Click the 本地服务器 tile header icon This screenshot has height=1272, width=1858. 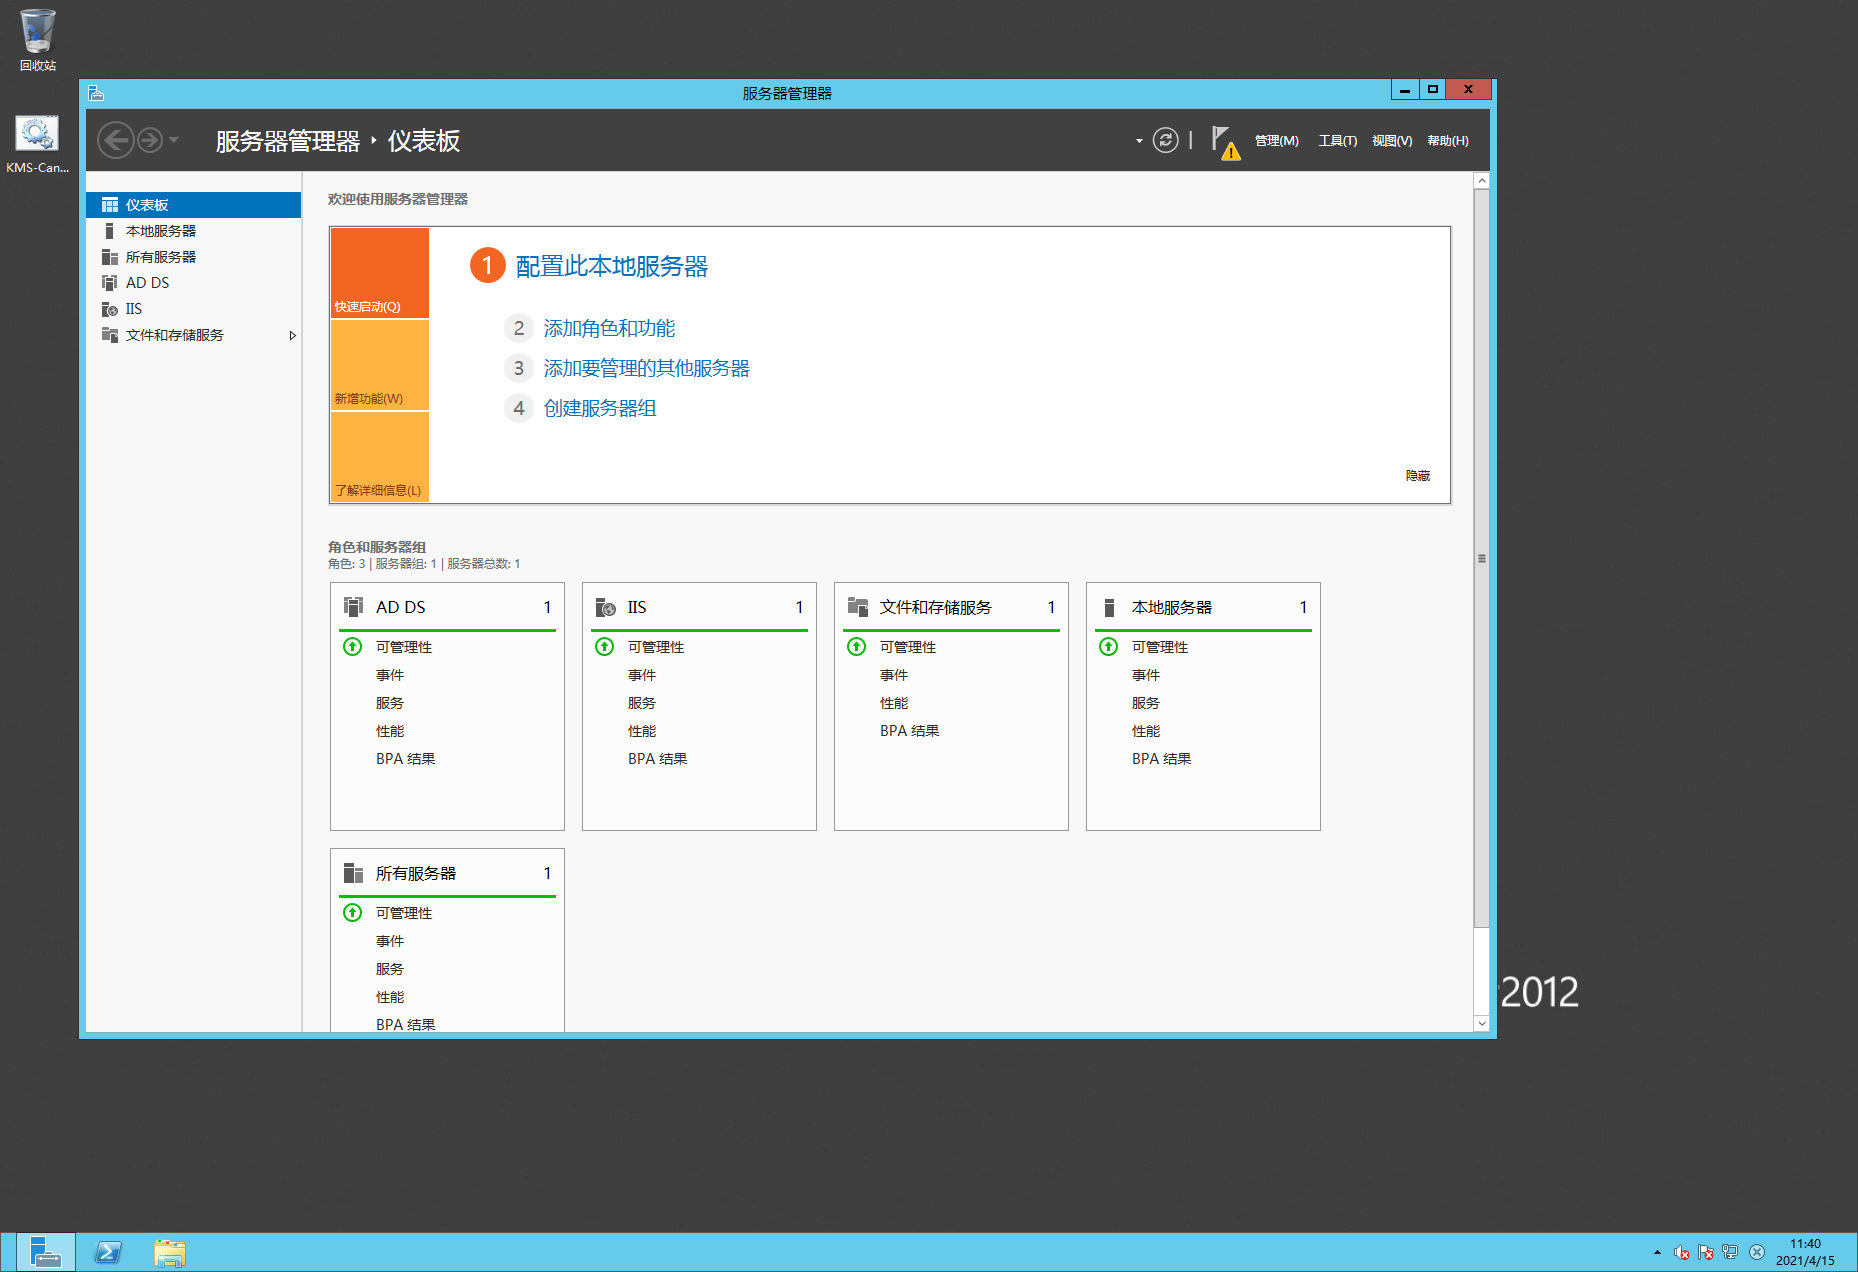(1109, 607)
